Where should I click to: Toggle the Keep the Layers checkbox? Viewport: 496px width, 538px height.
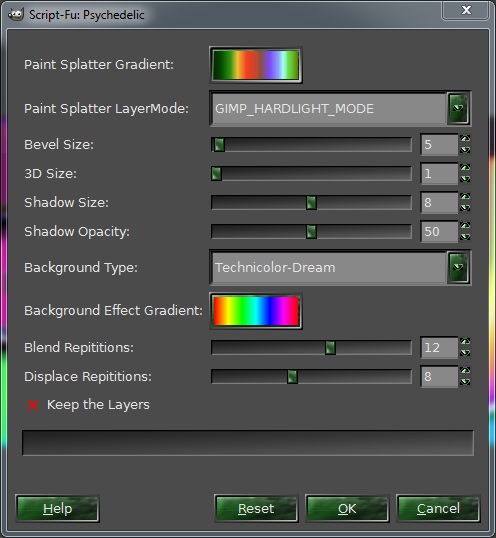point(33,405)
